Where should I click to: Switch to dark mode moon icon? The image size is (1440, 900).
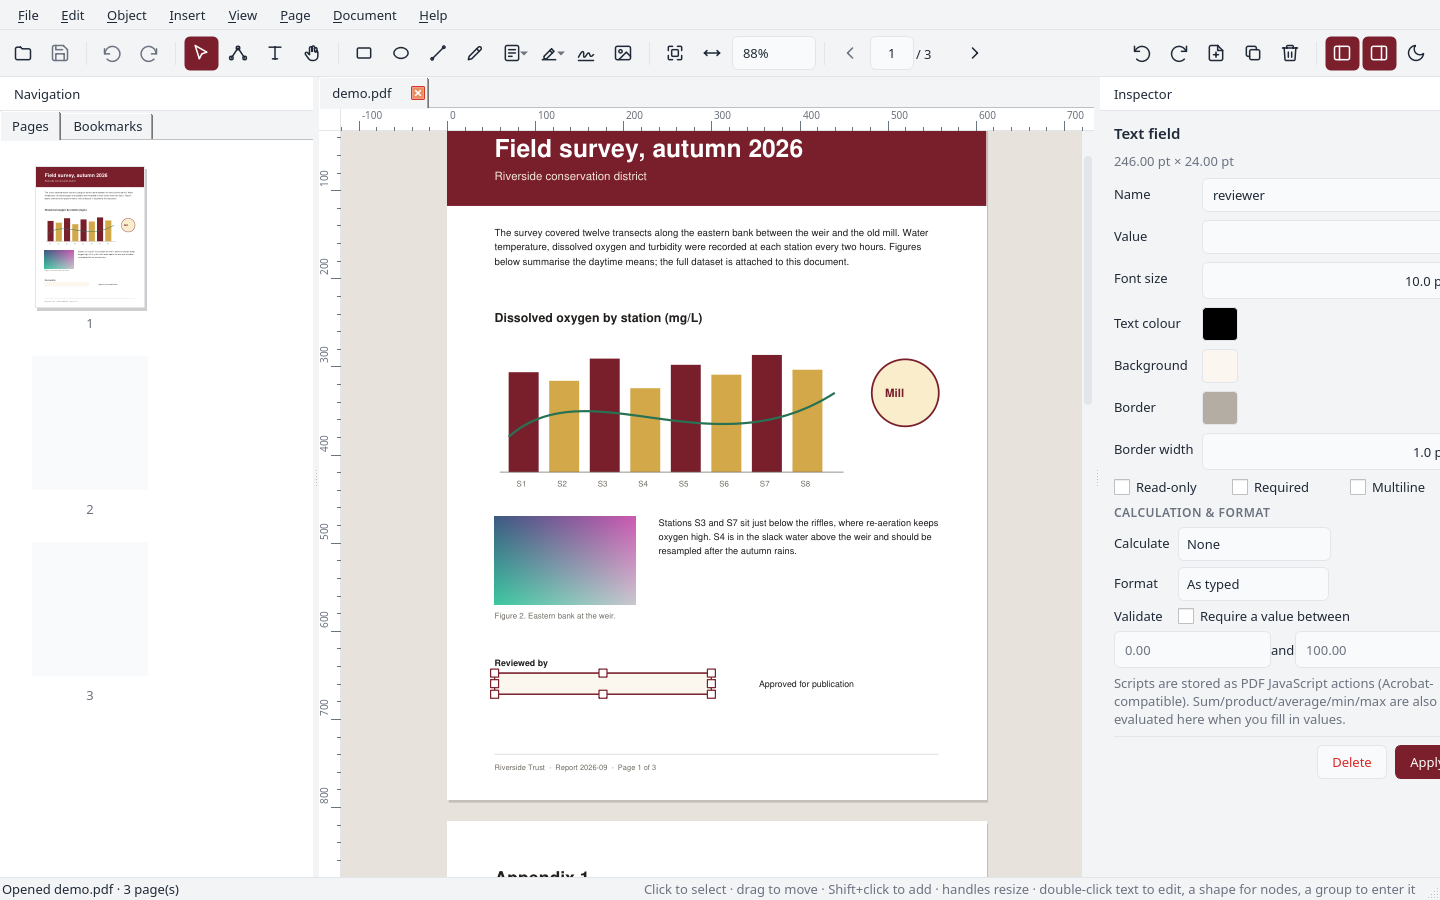[x=1416, y=53]
